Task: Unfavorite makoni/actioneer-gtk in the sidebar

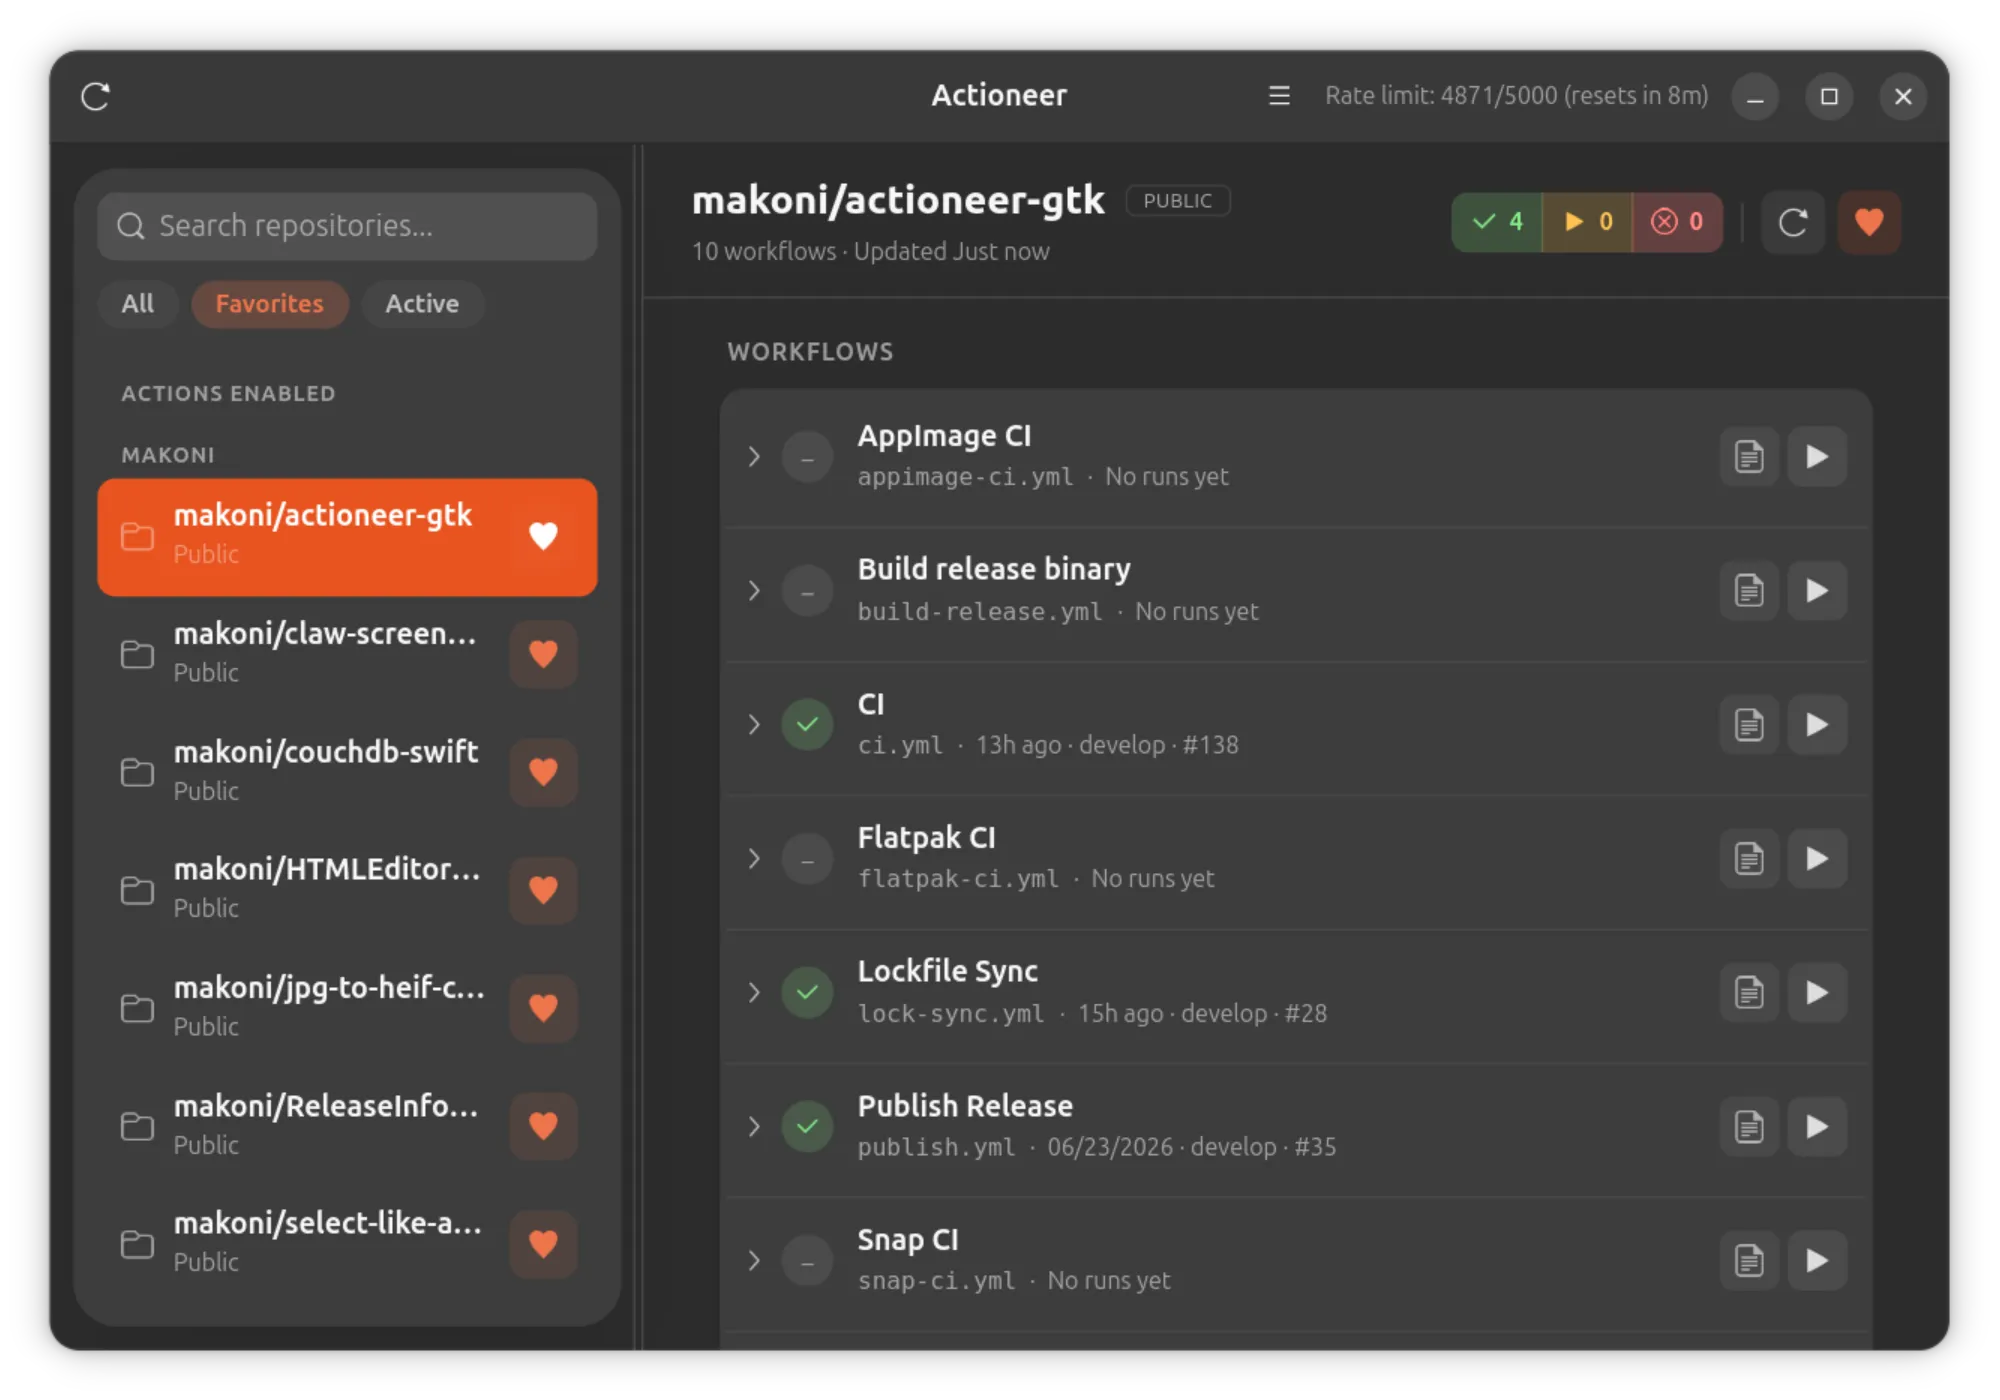Action: point(543,536)
